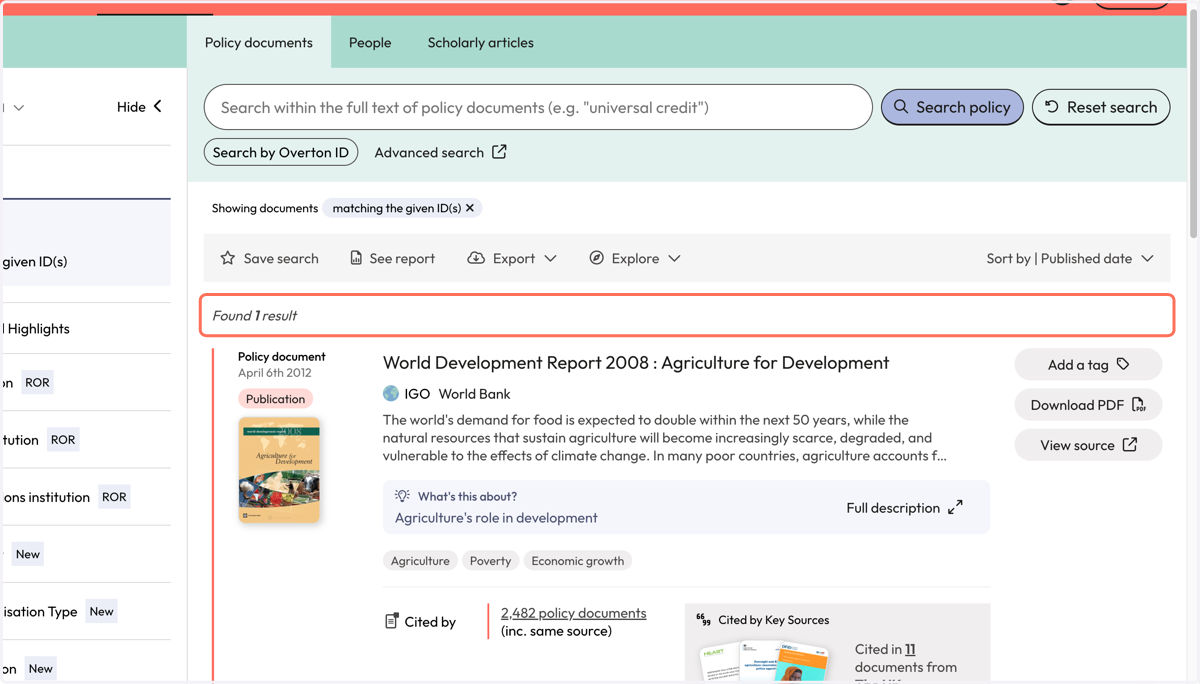Click the Cited by Key Sources quote icon
1200x684 pixels.
tap(703, 620)
